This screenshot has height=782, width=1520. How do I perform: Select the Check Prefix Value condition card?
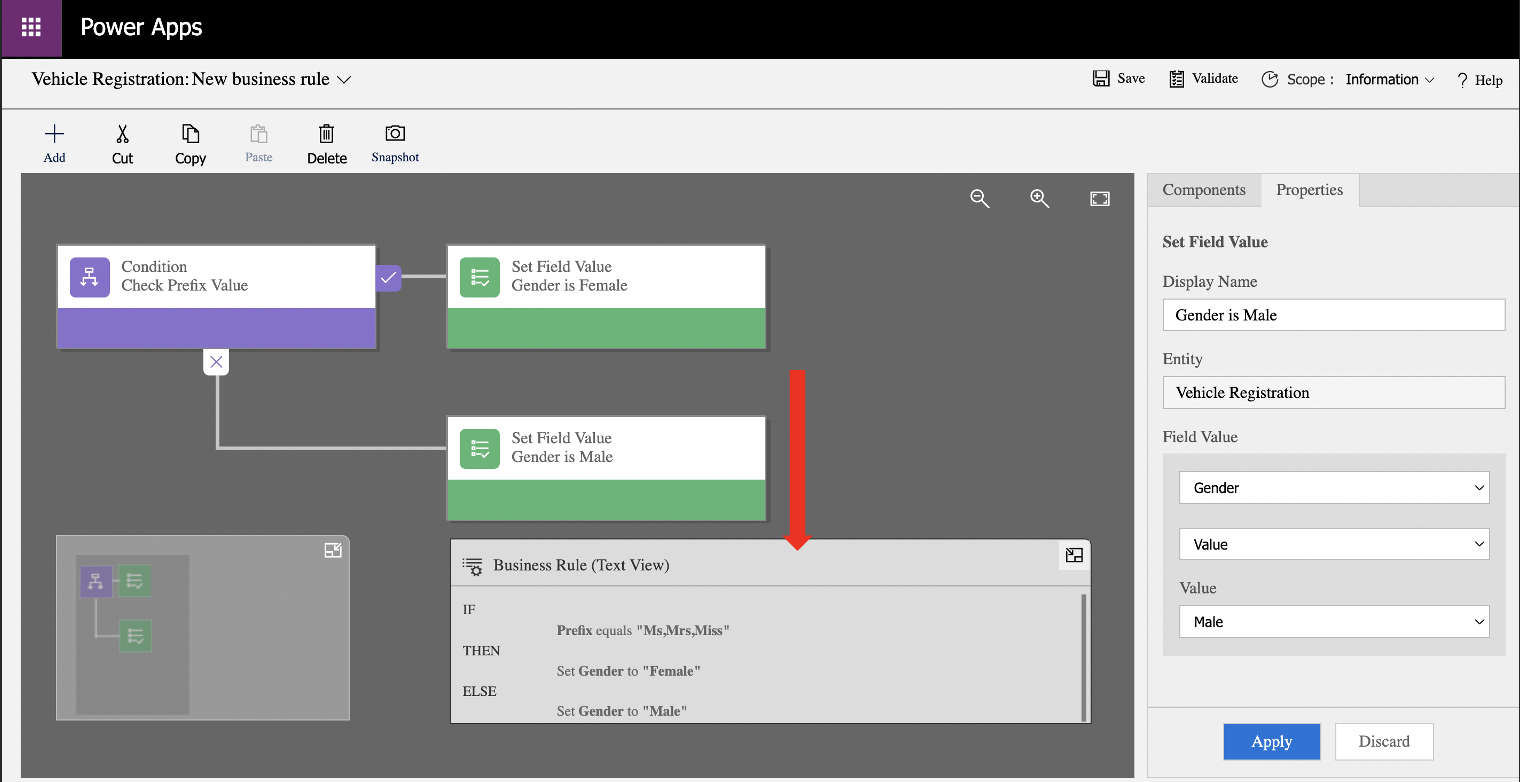216,297
